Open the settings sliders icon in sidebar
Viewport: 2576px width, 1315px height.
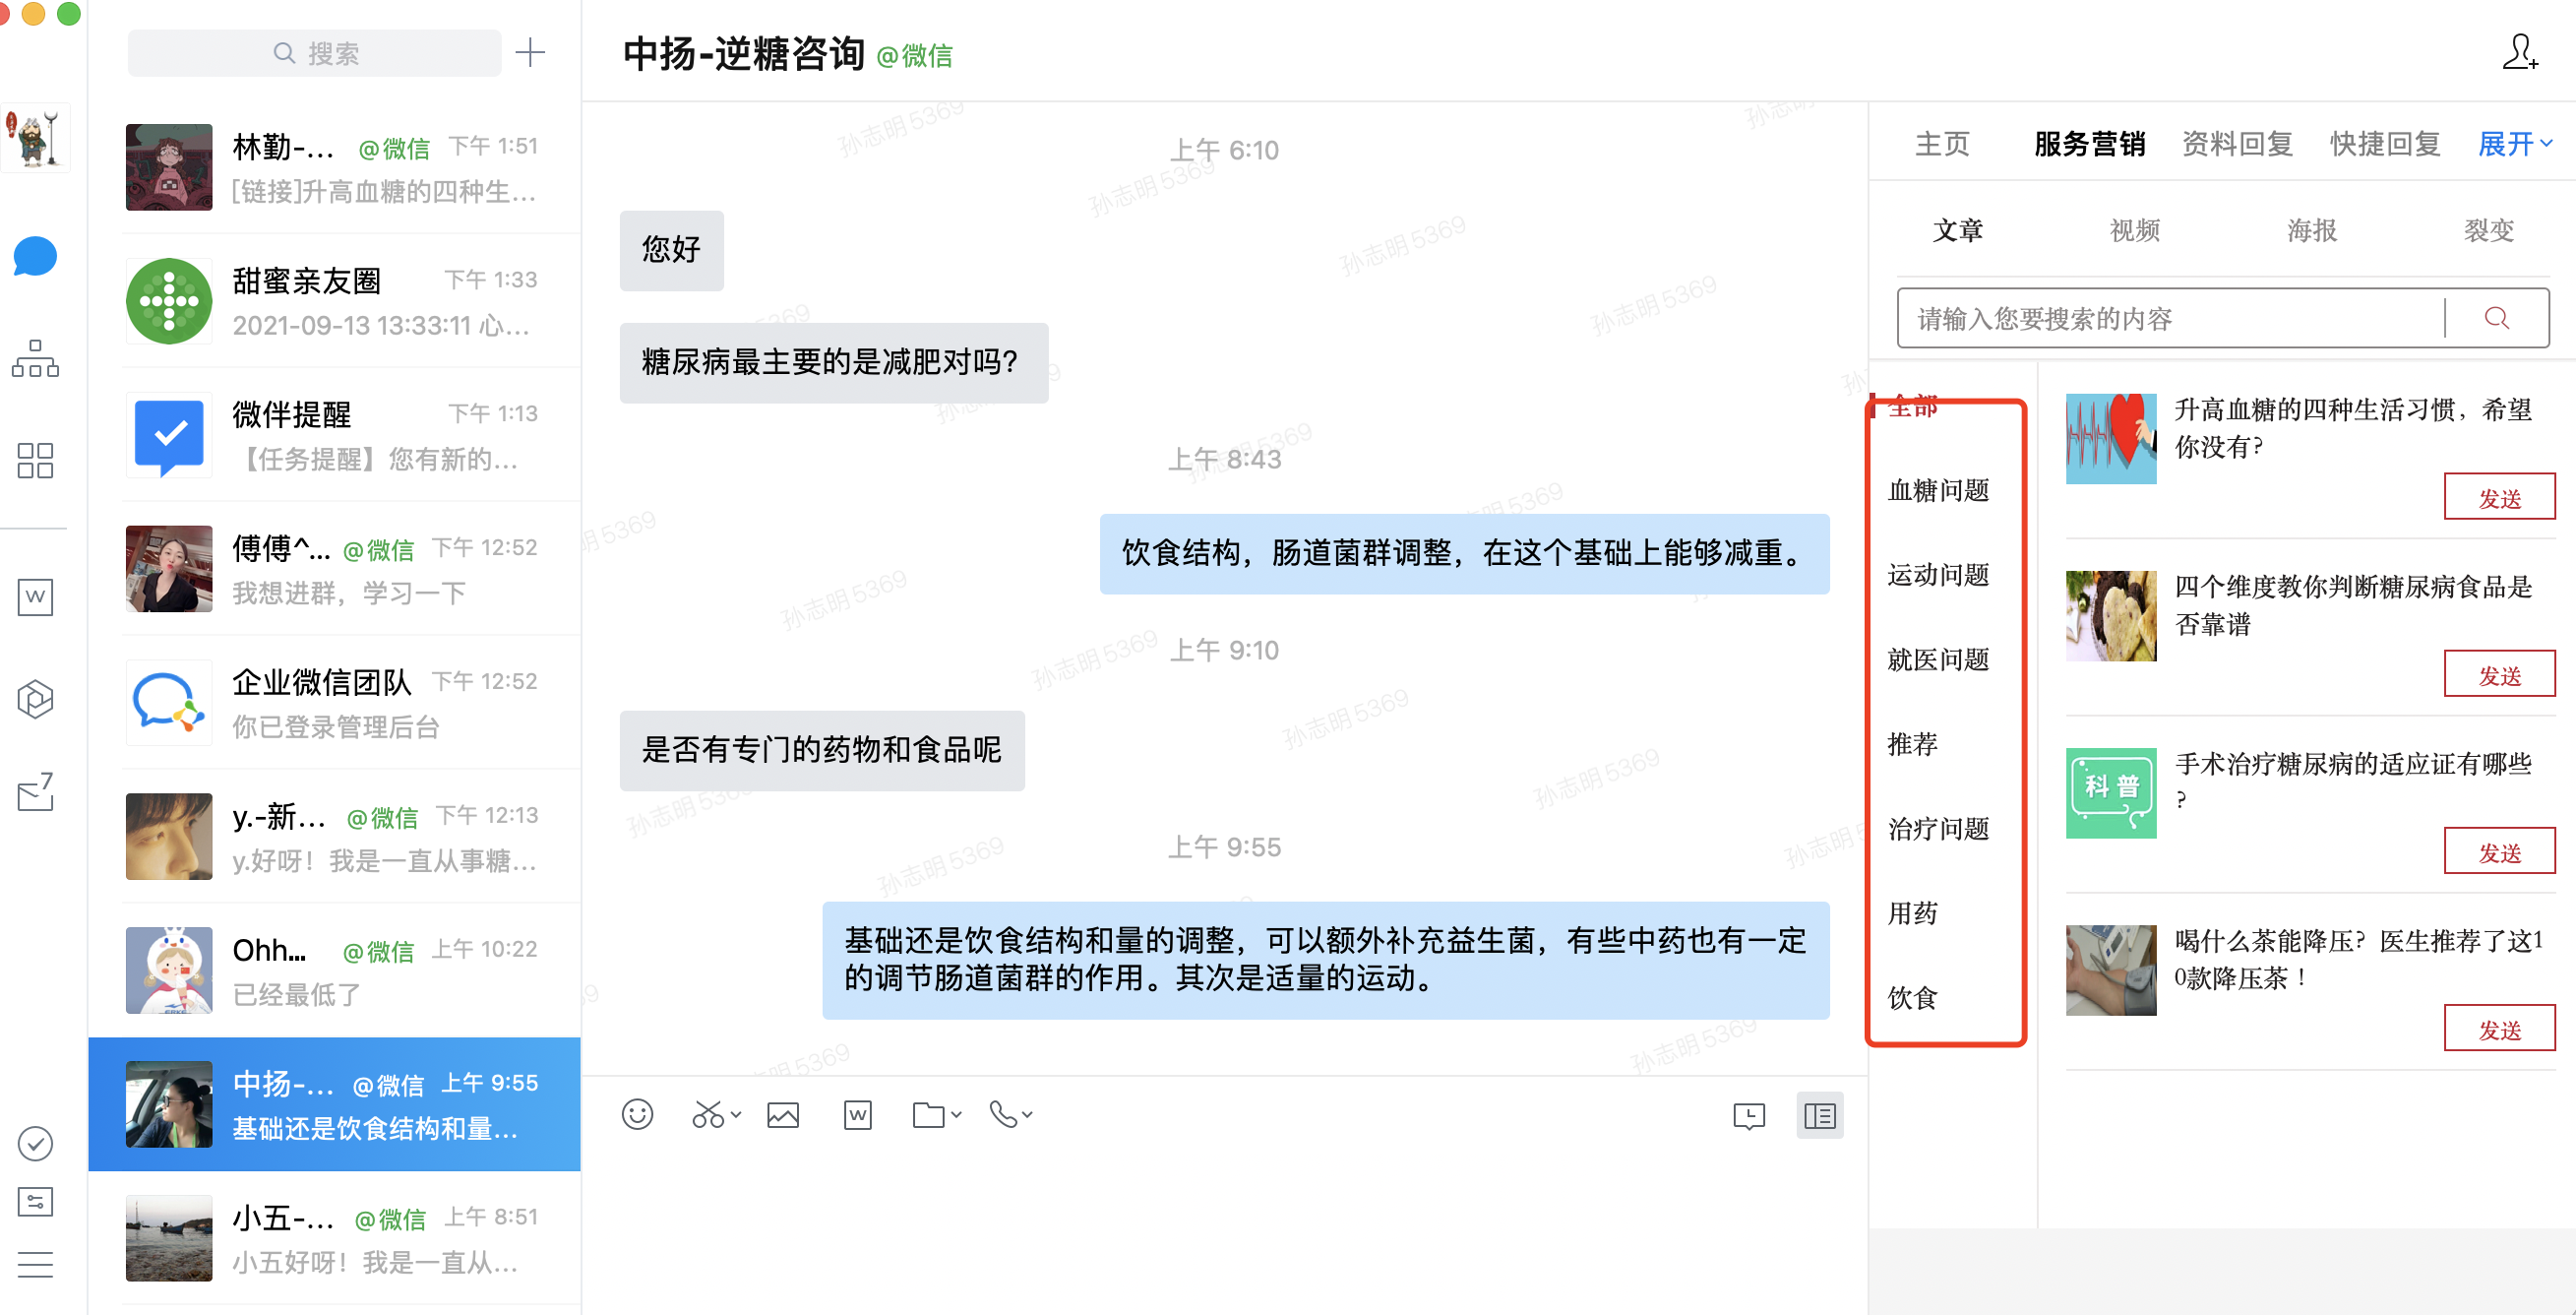[x=35, y=1202]
